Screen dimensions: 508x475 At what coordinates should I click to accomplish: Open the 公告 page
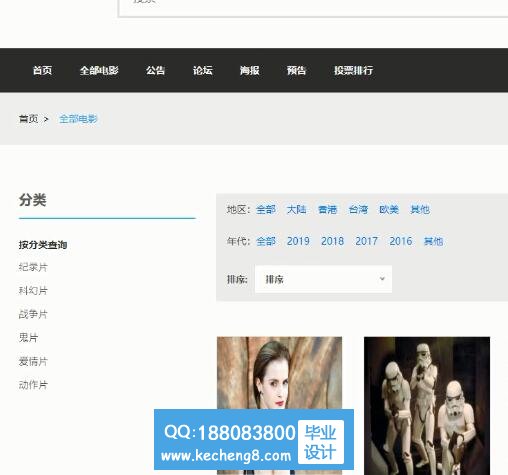pyautogui.click(x=155, y=70)
